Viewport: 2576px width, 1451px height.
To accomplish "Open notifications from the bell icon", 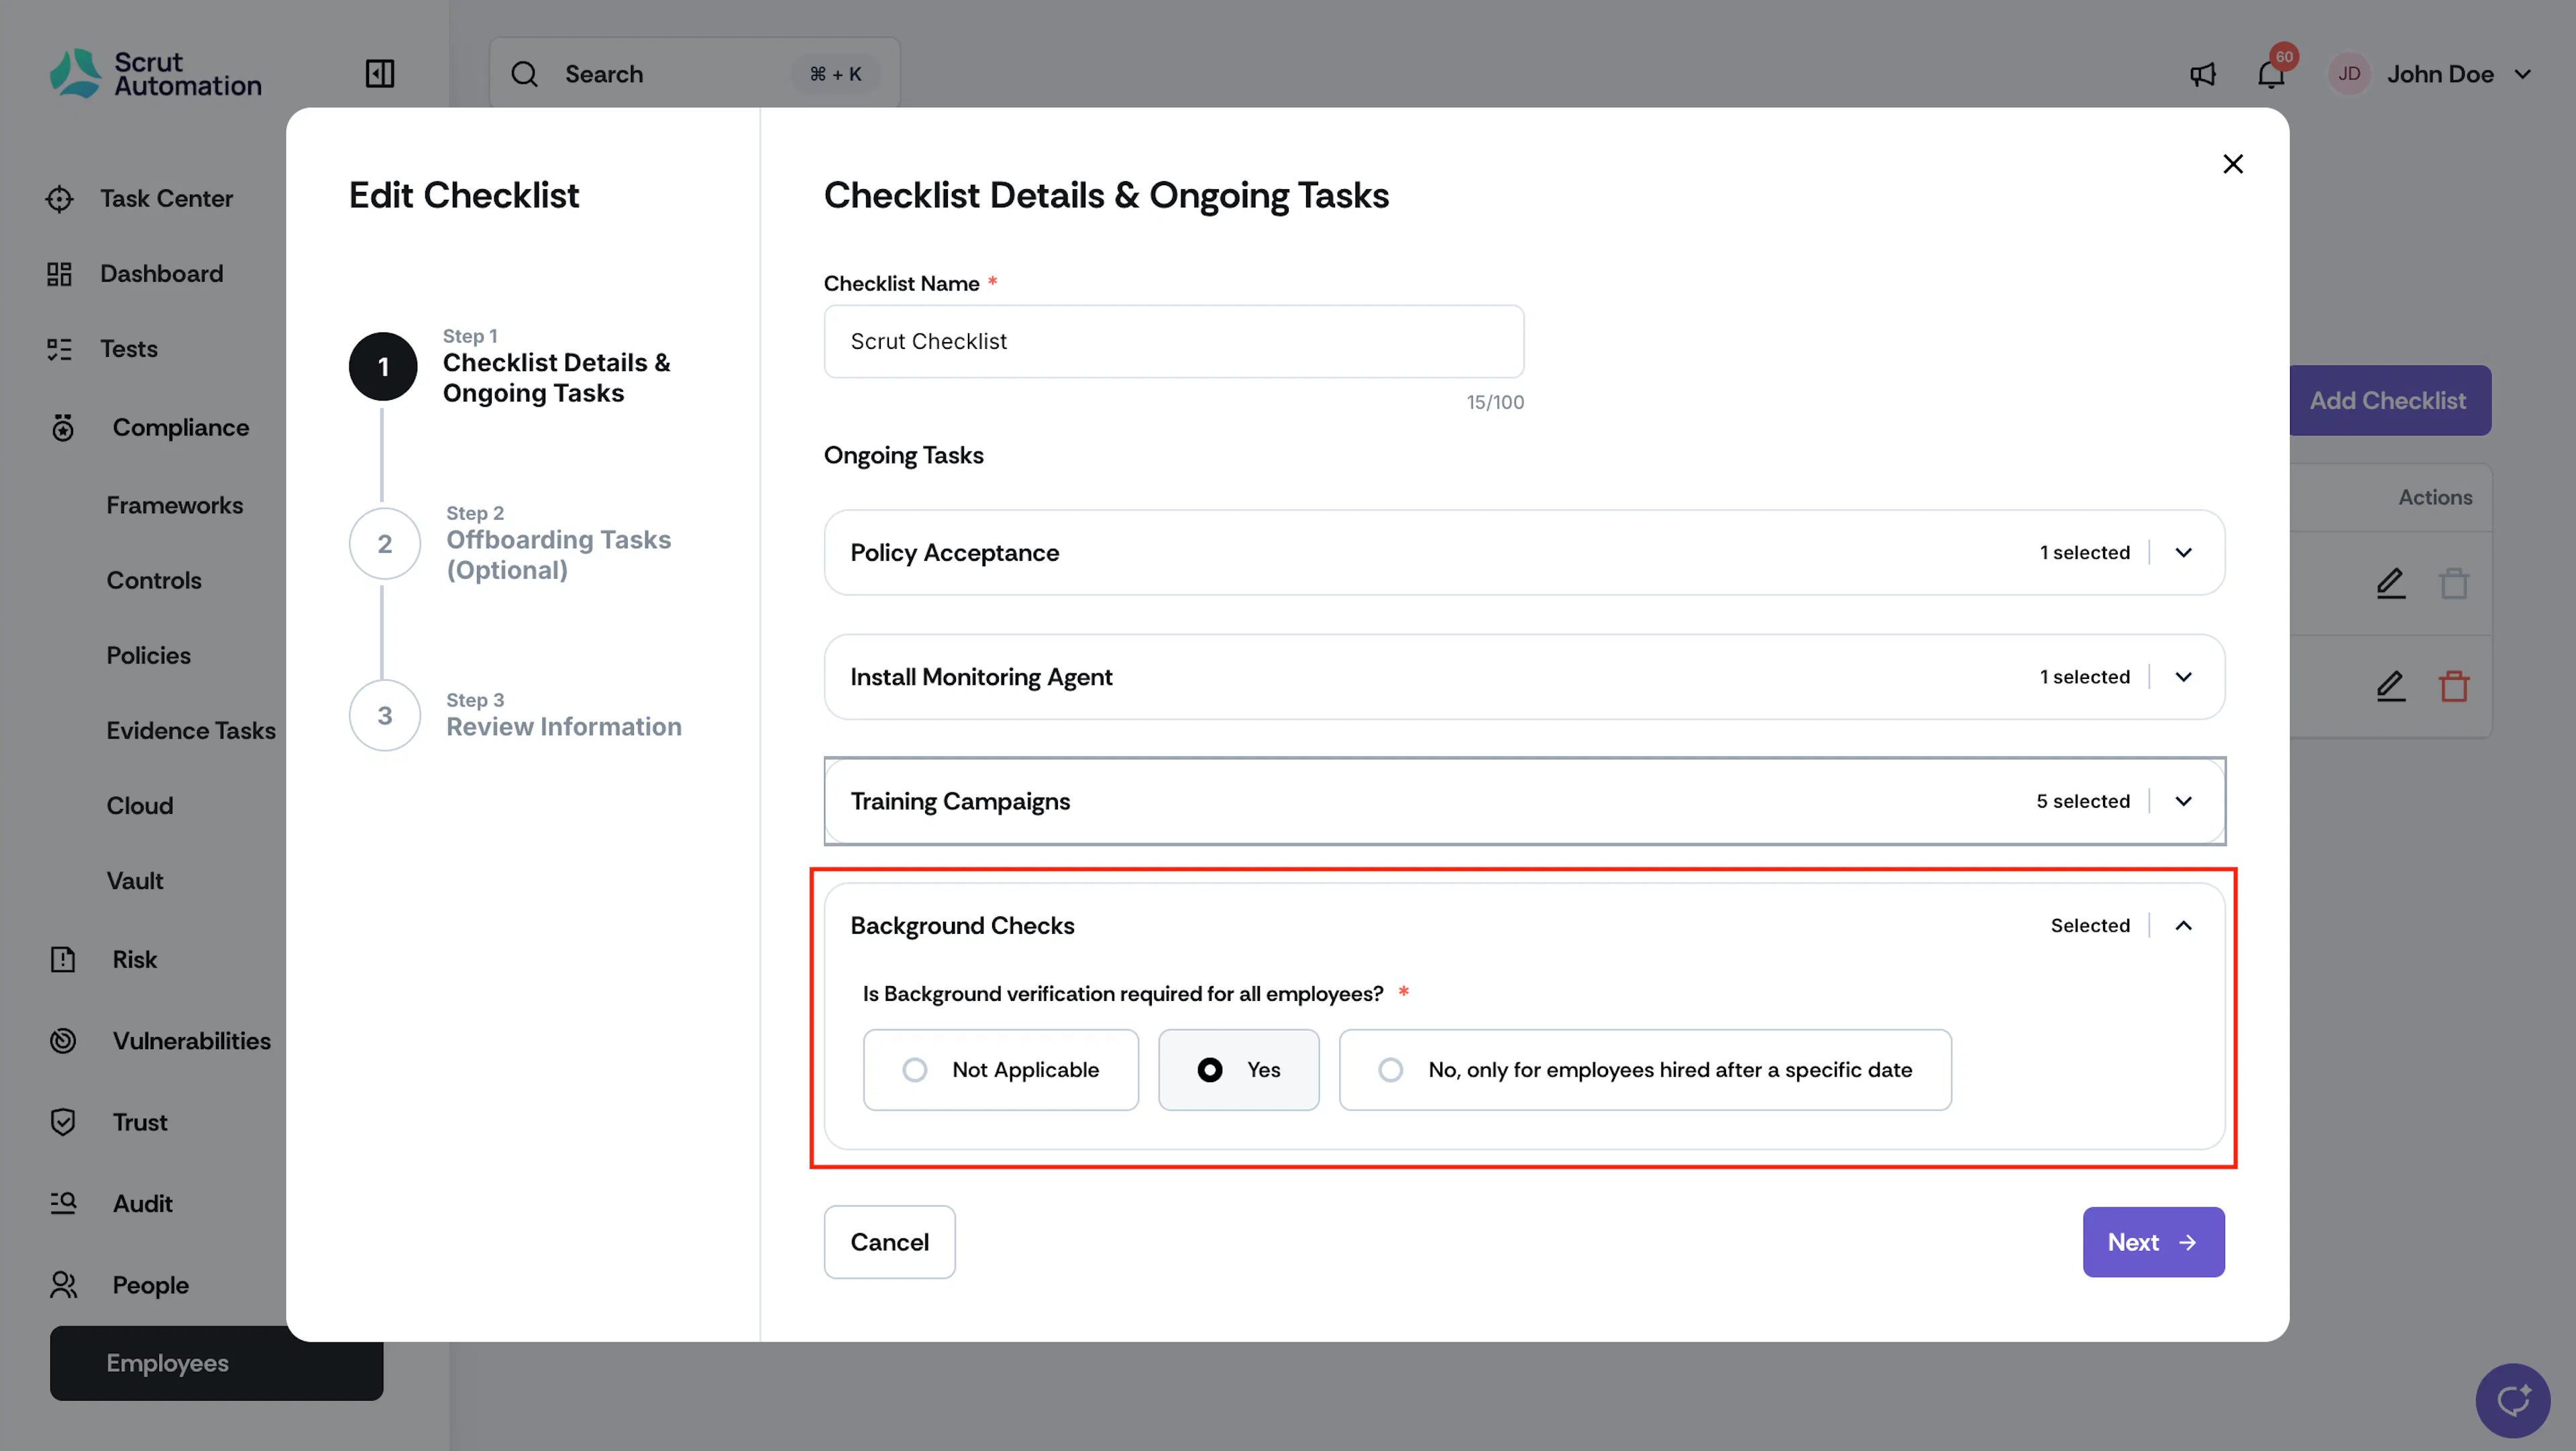I will 2271,74.
